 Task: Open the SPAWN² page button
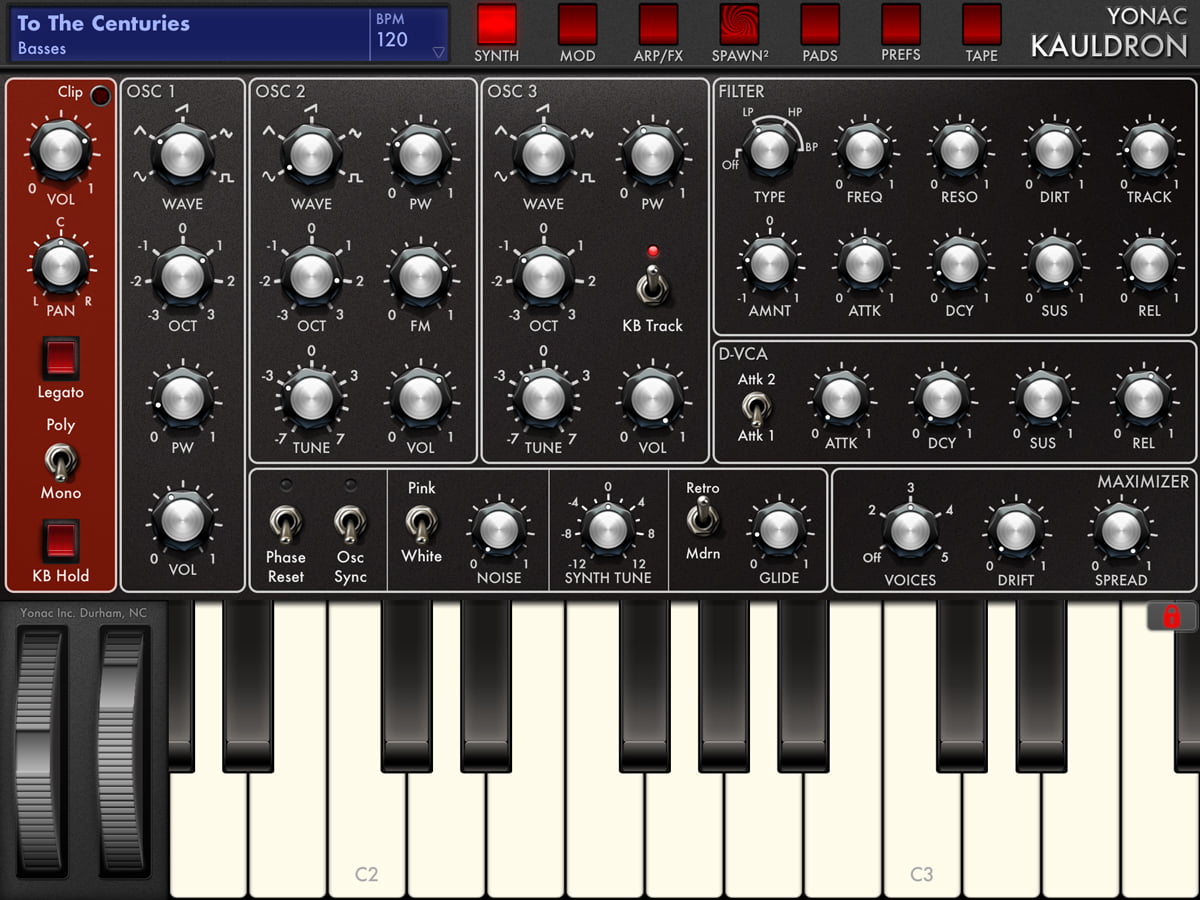pos(739,24)
